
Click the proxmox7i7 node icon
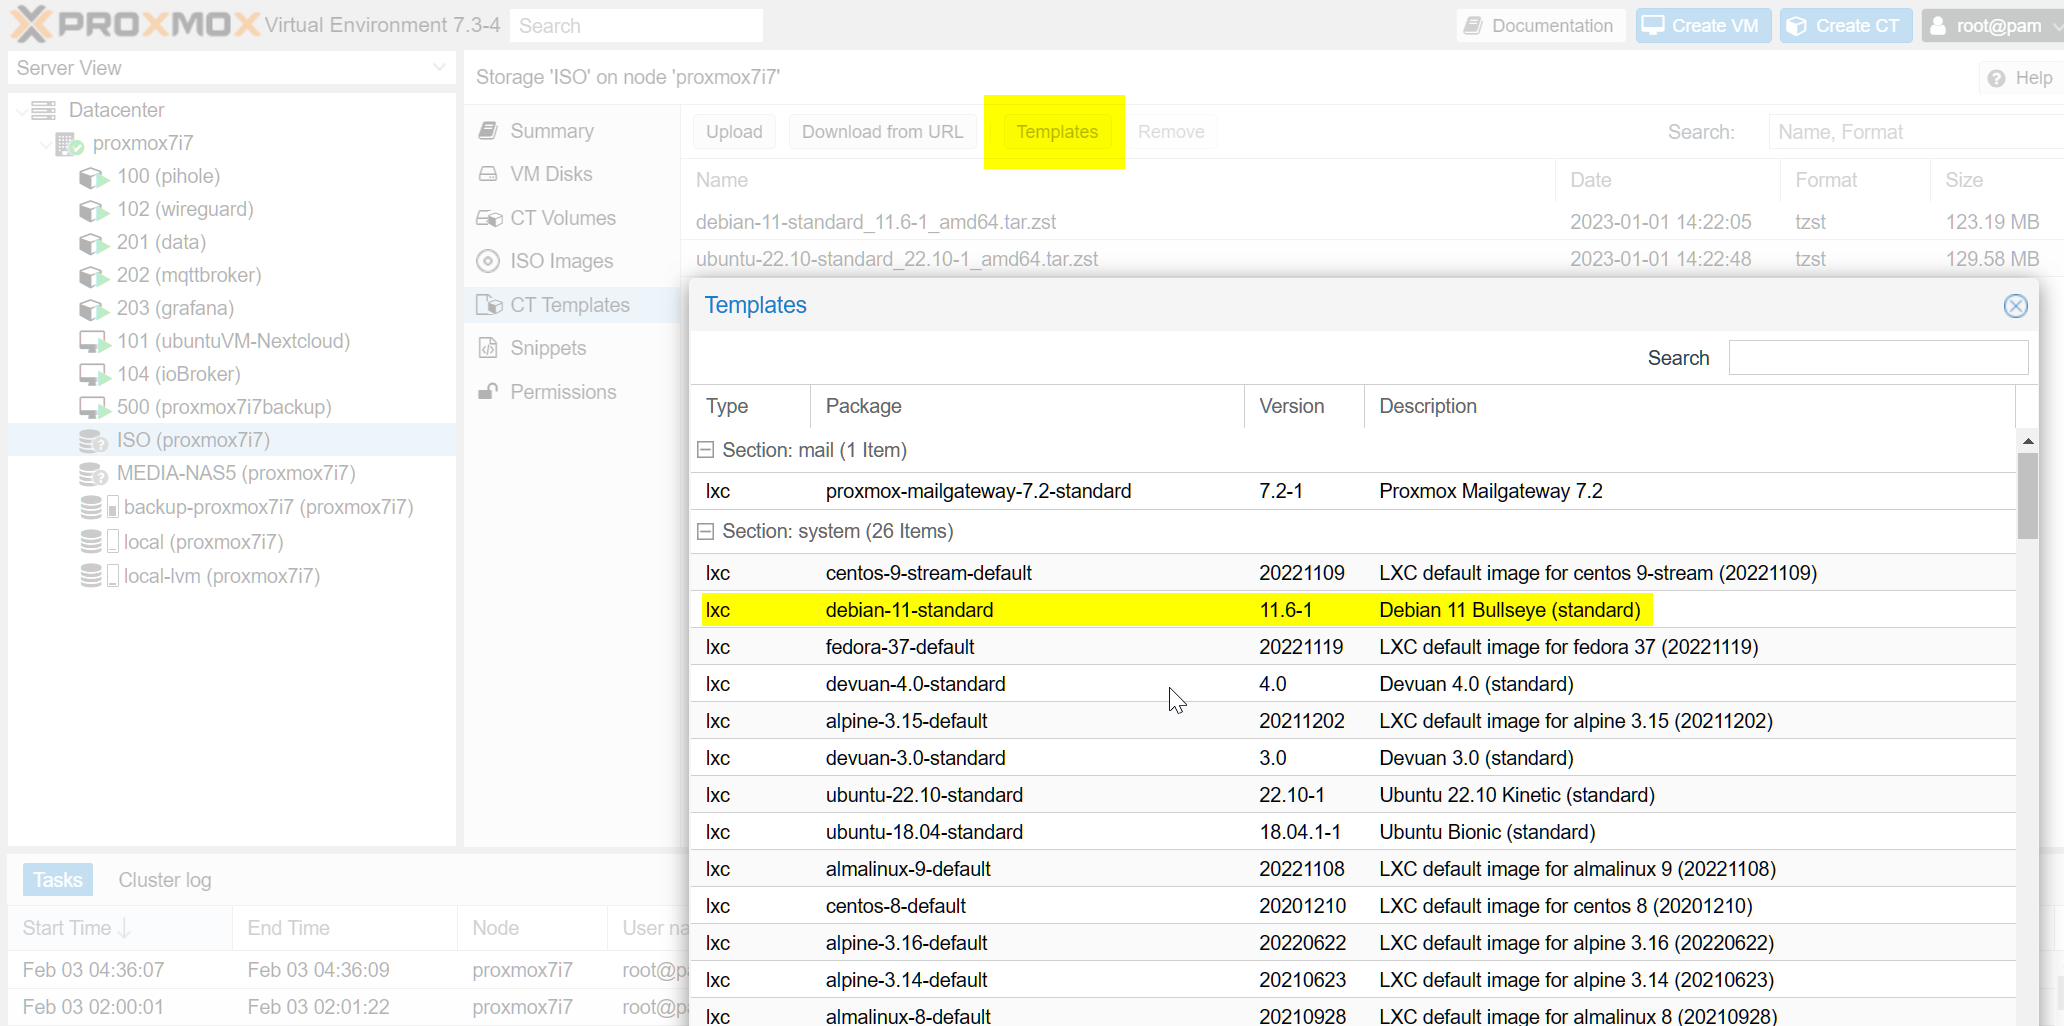pos(69,144)
